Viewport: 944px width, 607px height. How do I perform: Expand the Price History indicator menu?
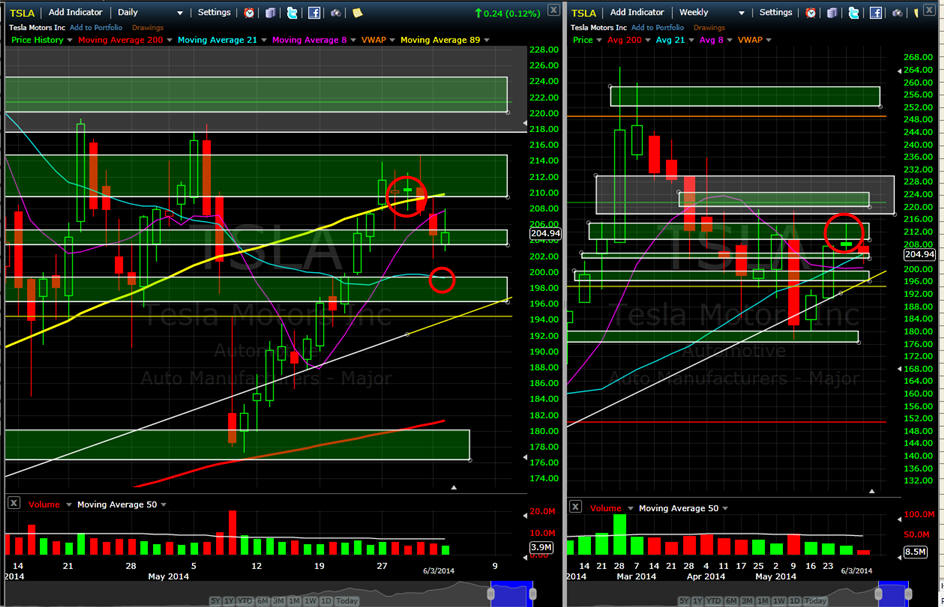pyautogui.click(x=70, y=40)
